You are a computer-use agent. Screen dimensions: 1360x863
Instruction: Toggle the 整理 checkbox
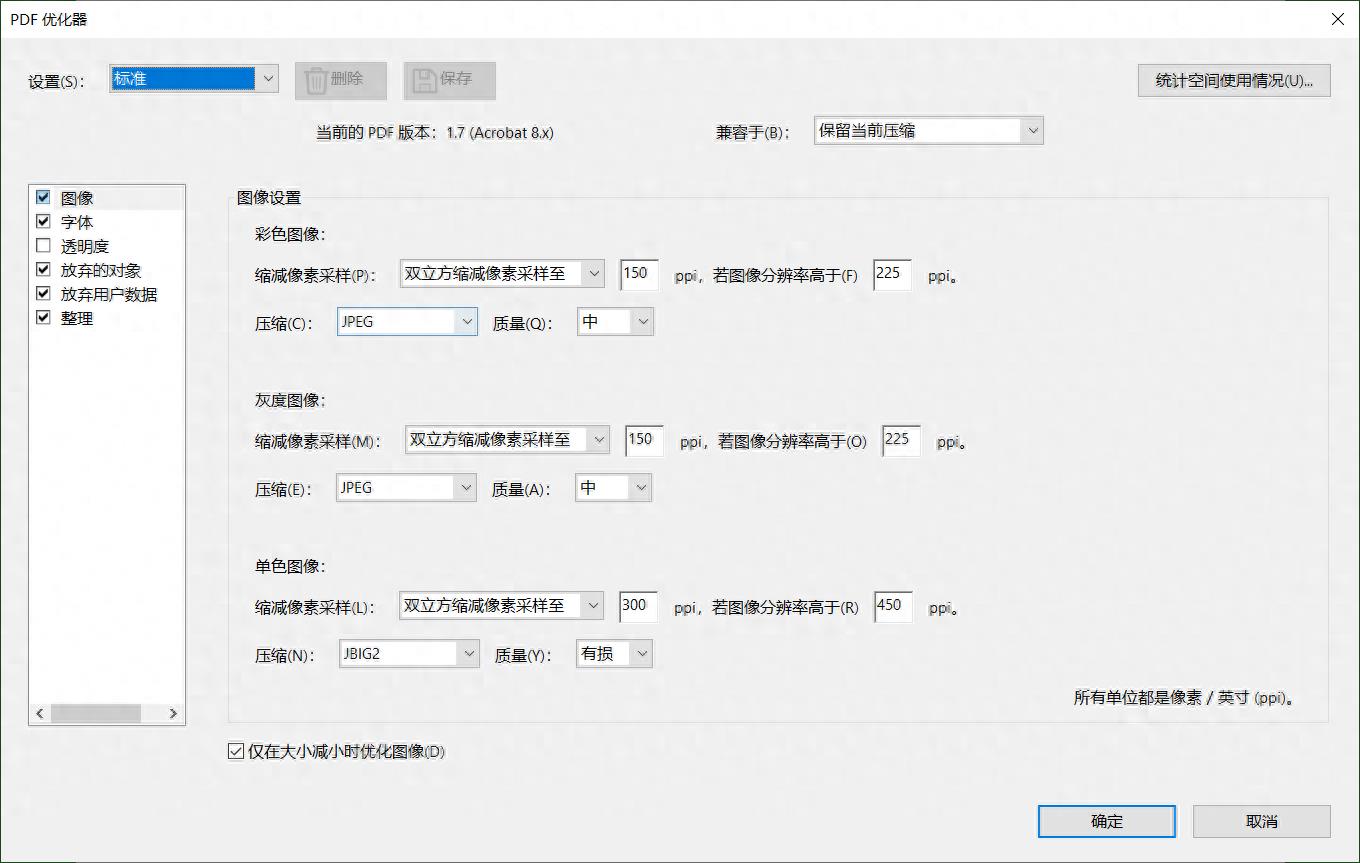click(x=43, y=318)
